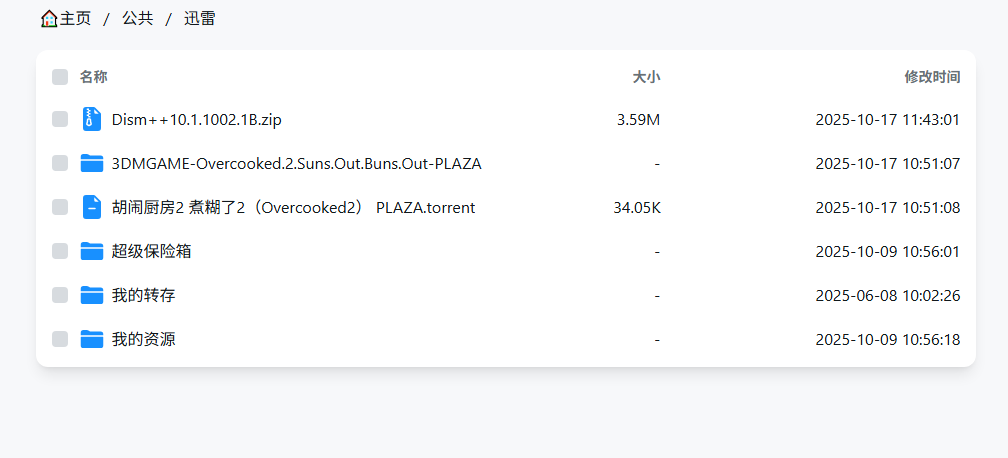
Task: Select the checkbox beside 超级保险箱
Action: [x=60, y=251]
